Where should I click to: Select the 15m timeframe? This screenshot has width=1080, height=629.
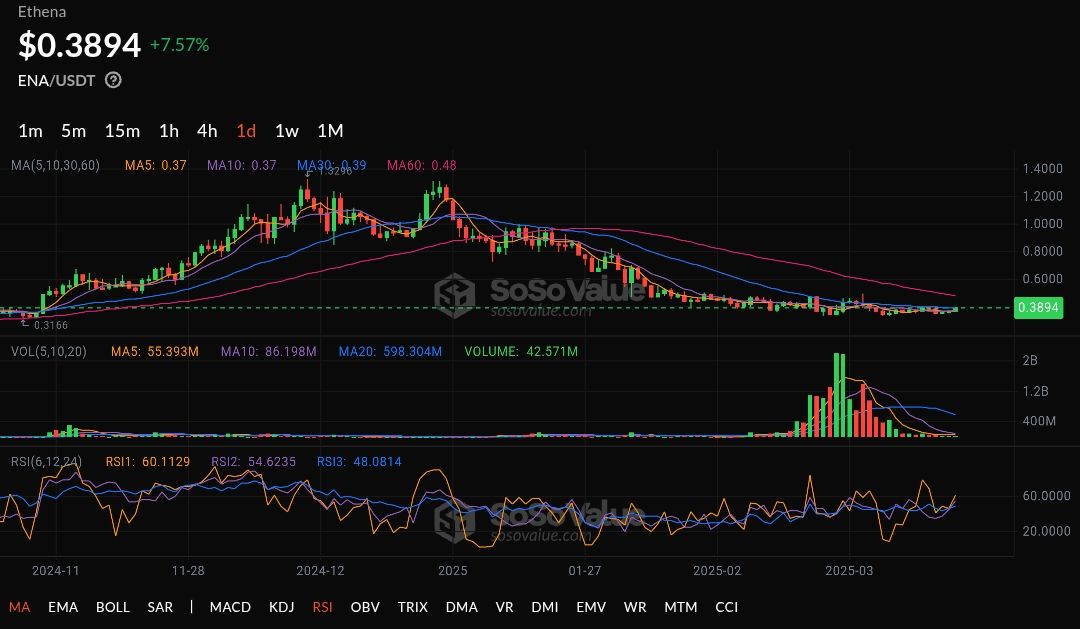click(123, 131)
